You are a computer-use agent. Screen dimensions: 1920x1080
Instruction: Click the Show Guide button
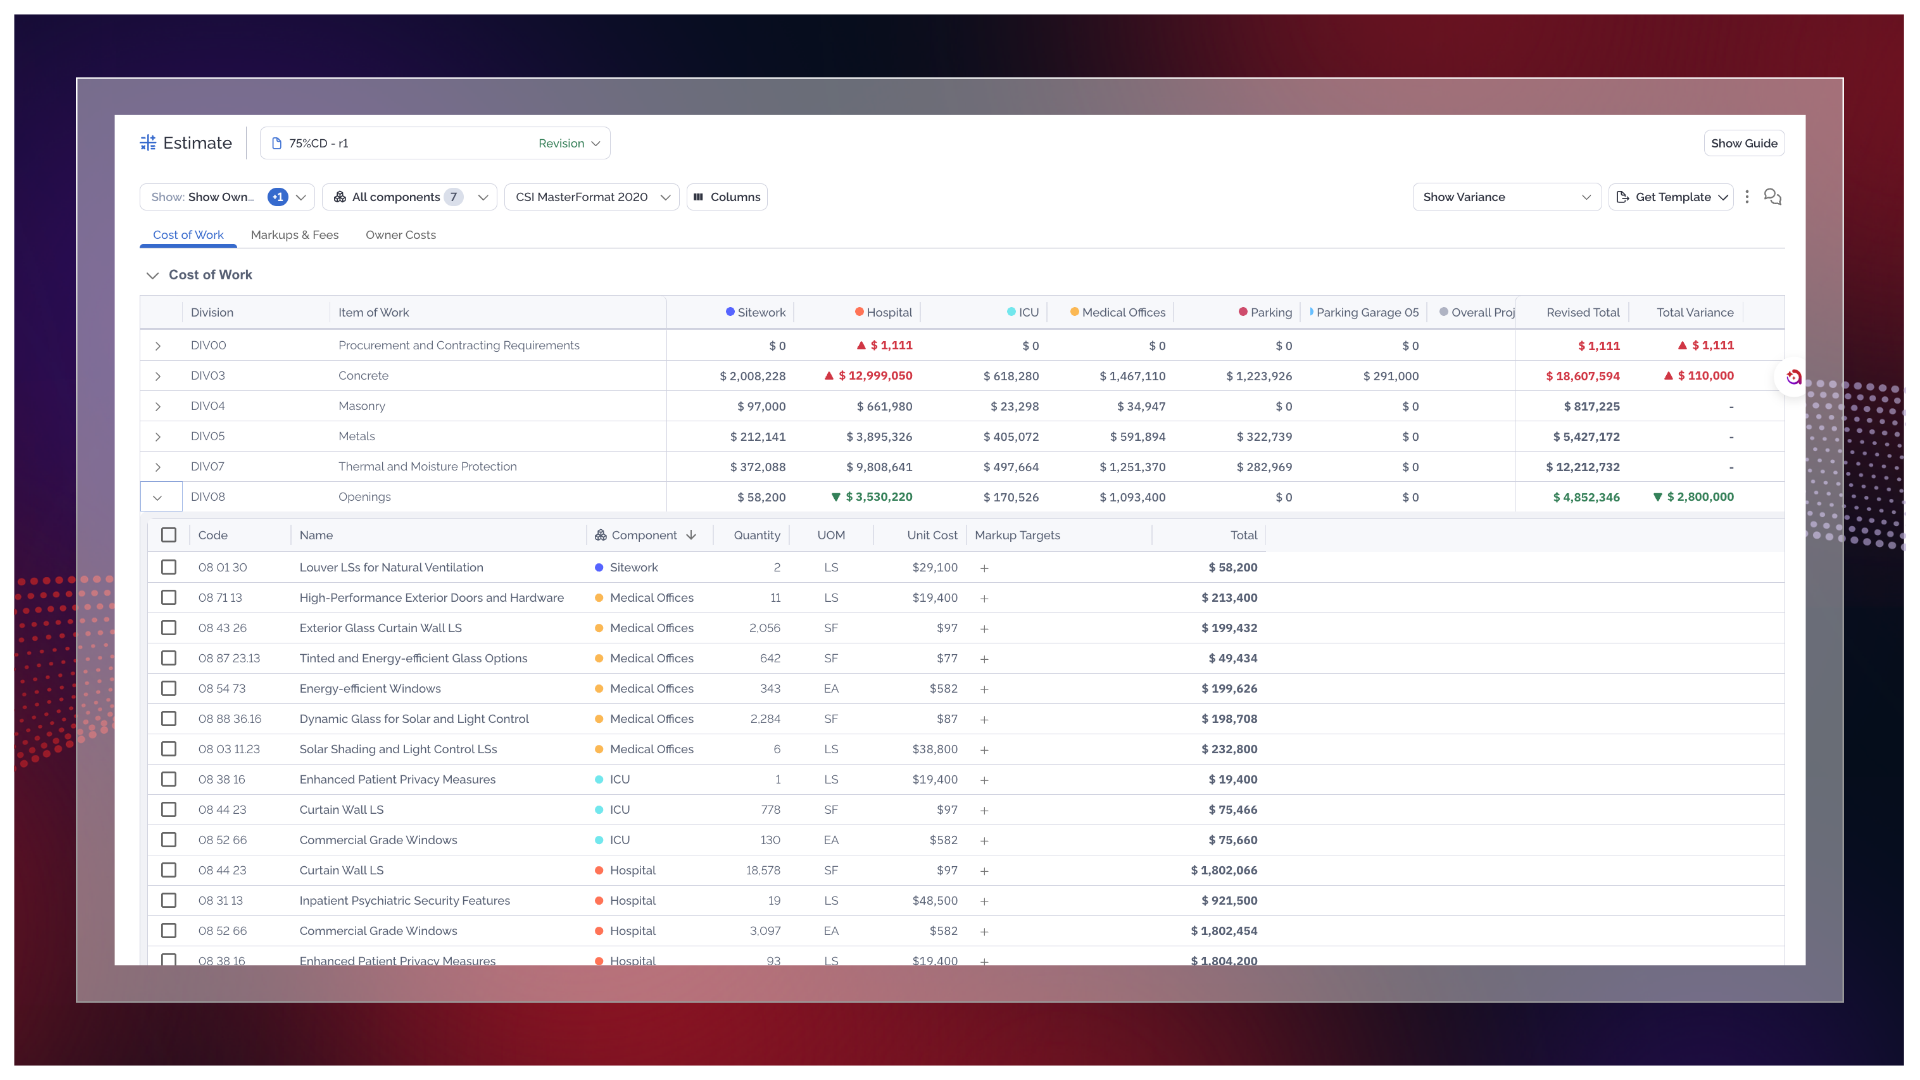point(1744,143)
